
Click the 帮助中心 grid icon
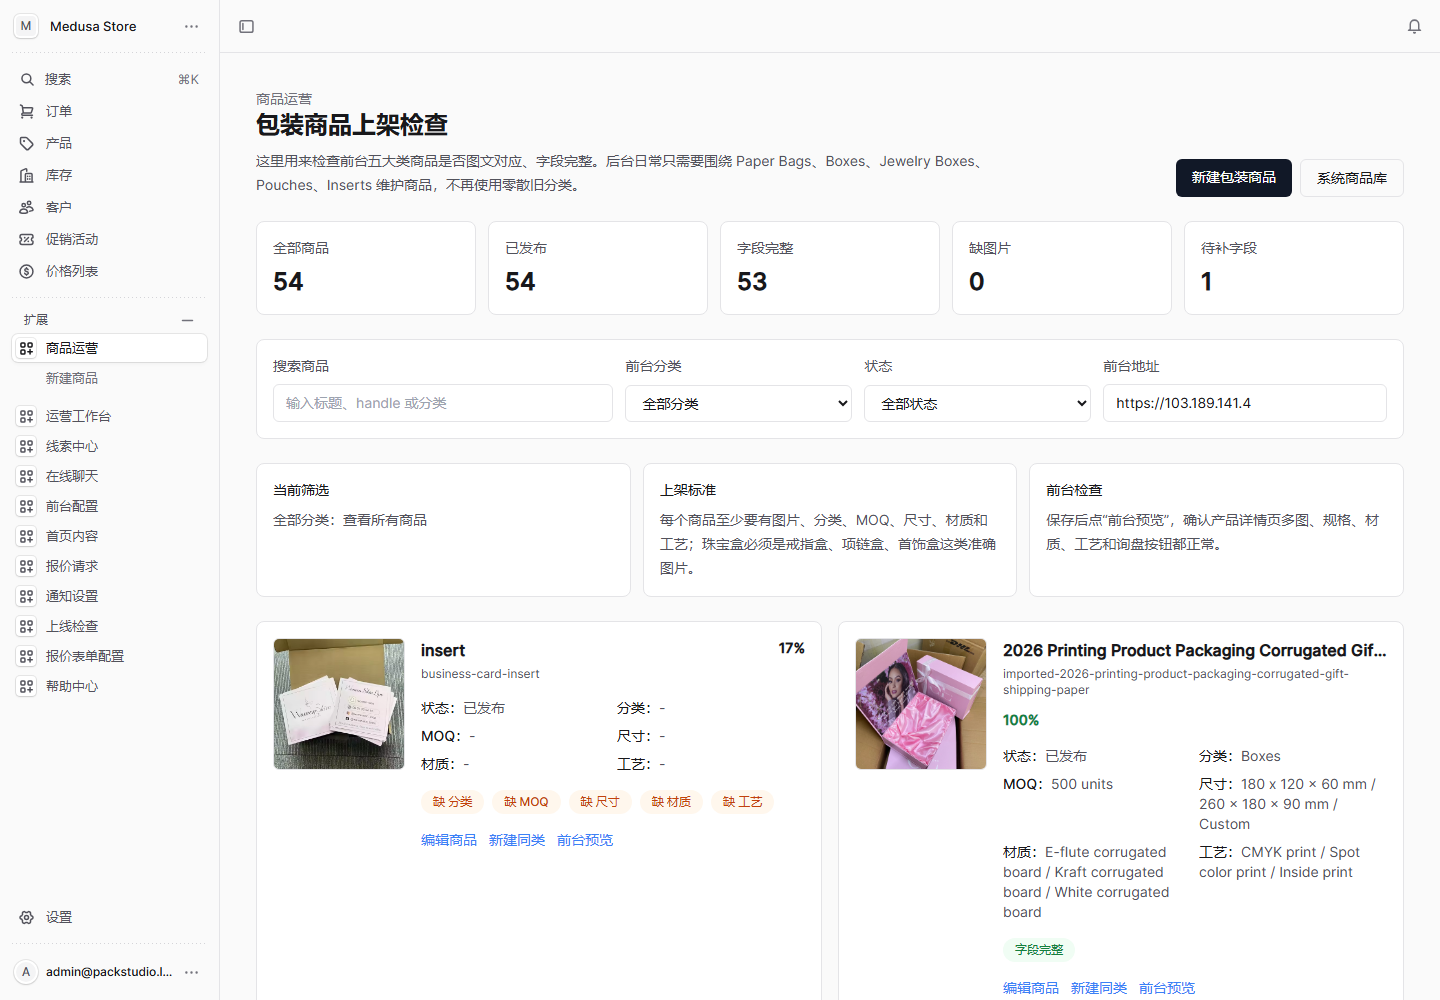[x=27, y=686]
